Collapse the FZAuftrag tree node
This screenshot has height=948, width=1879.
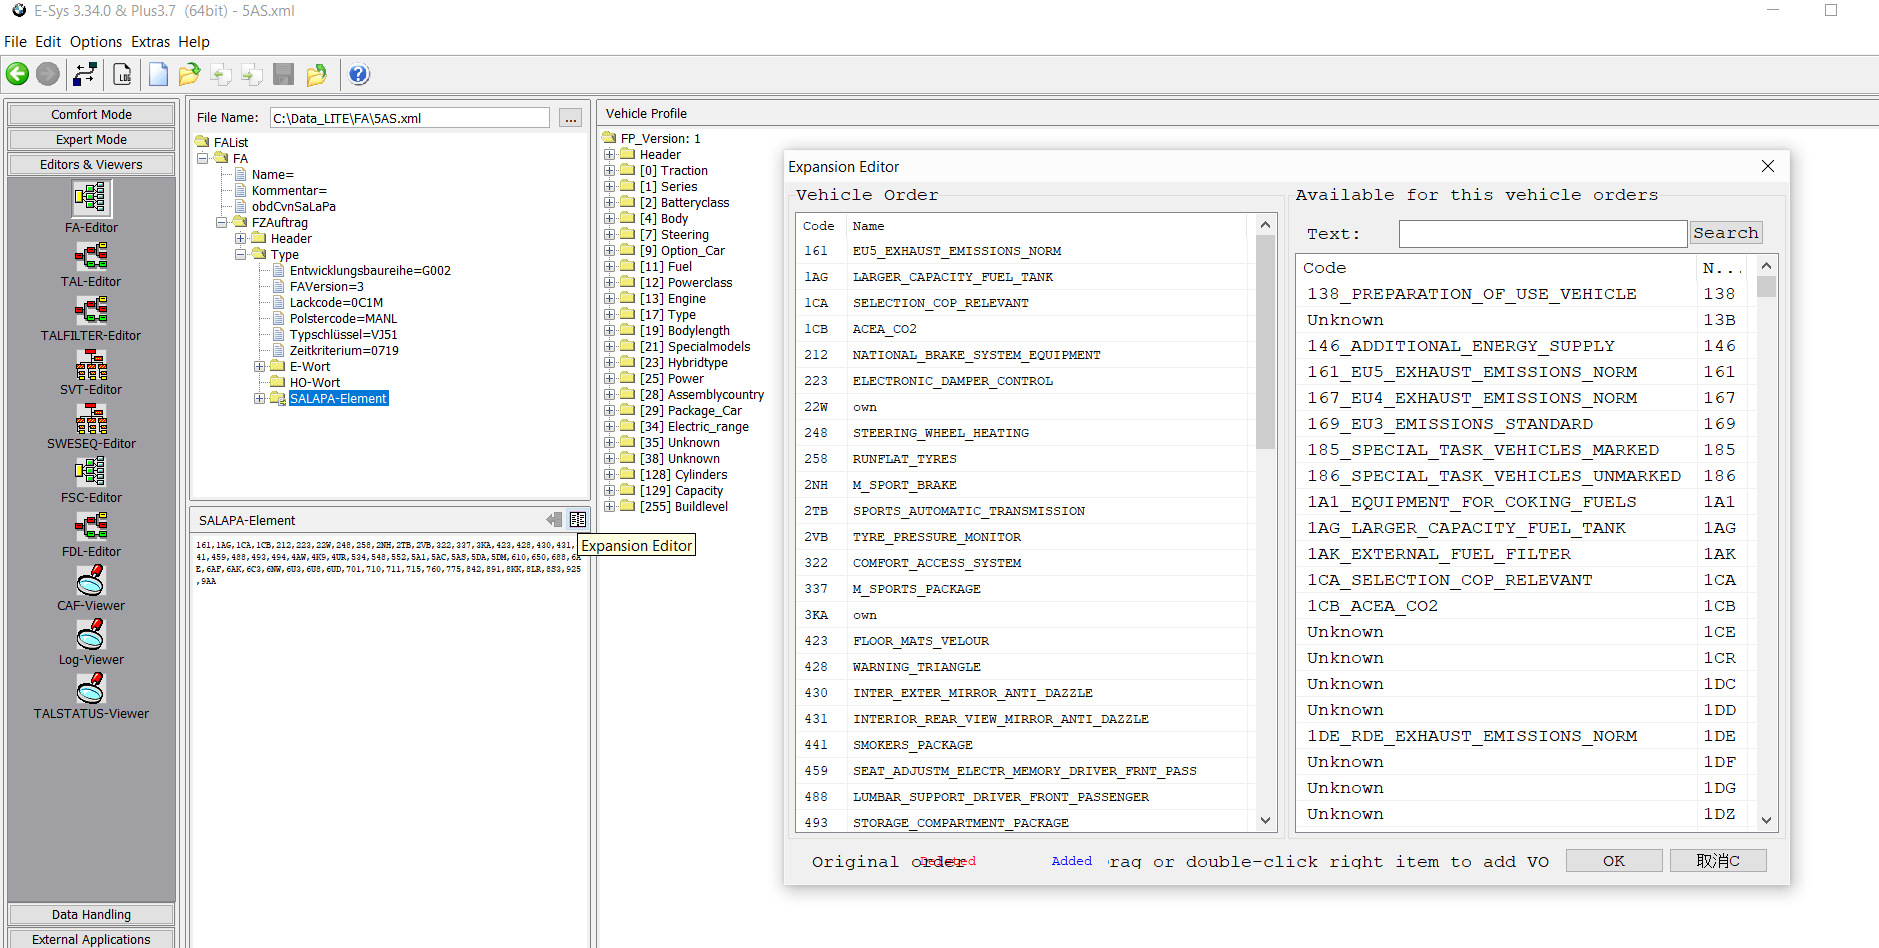click(x=221, y=223)
